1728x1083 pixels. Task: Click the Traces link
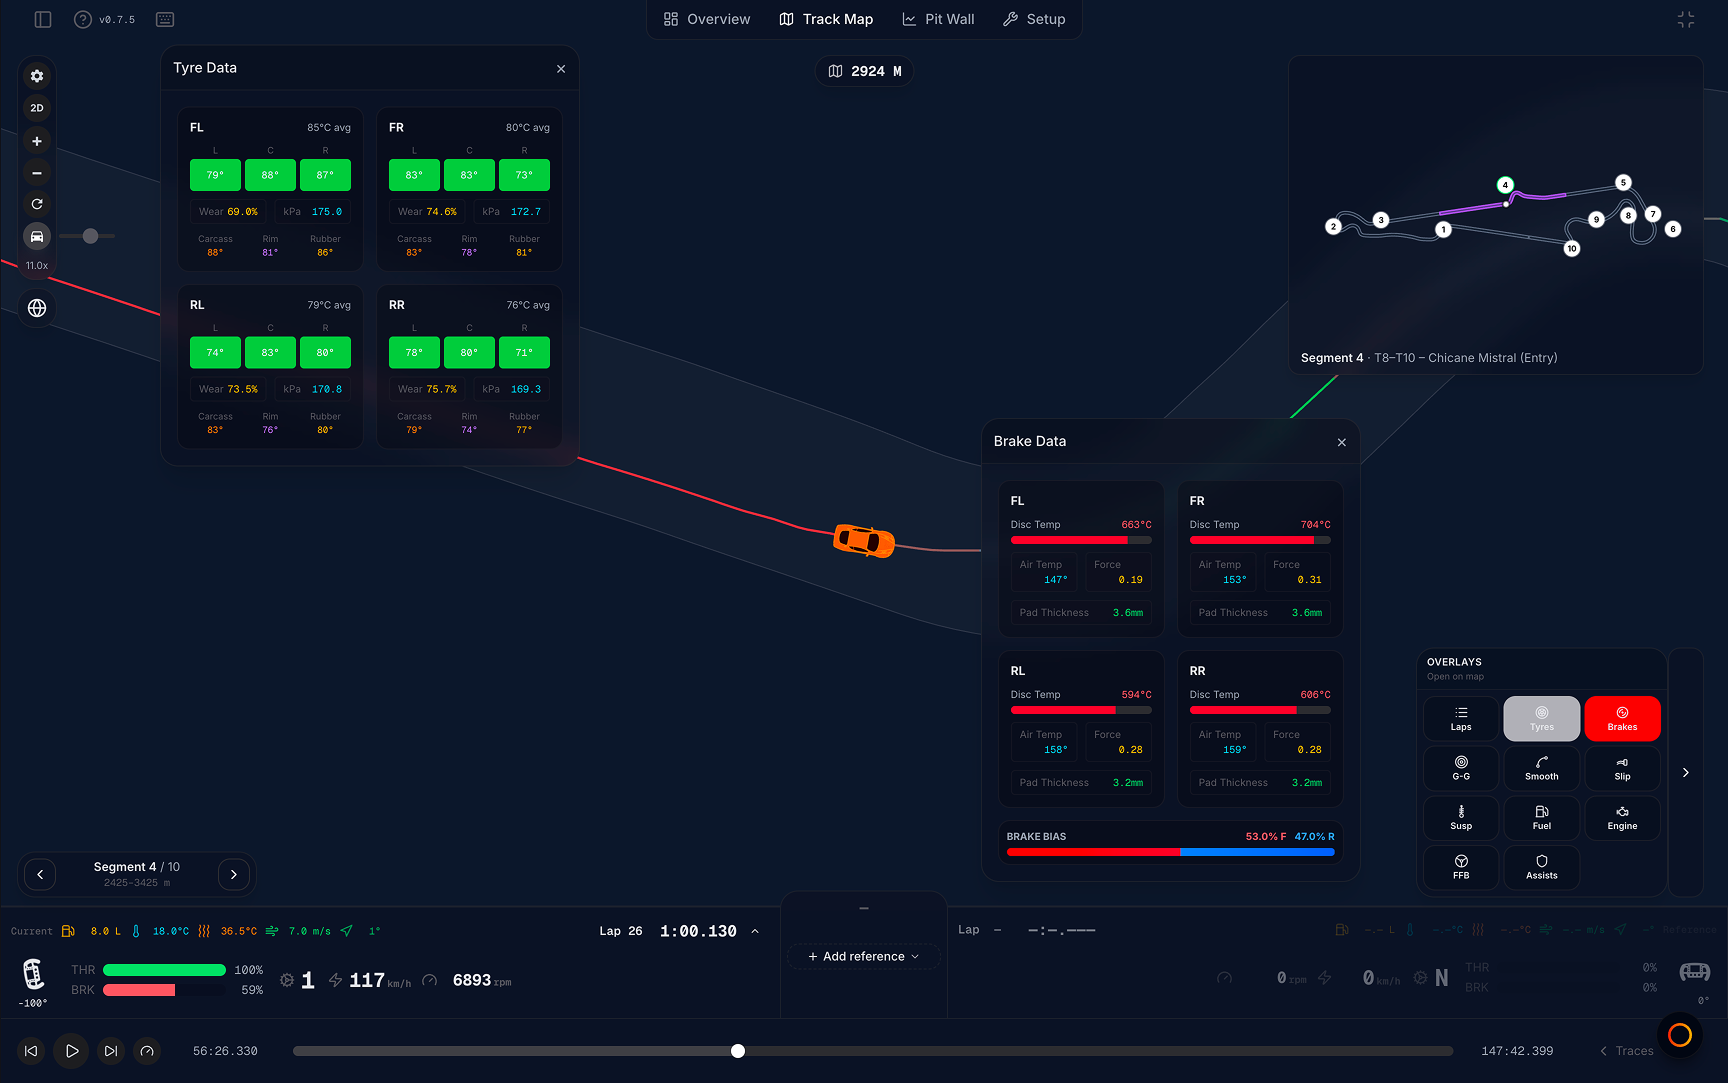tap(1626, 1051)
